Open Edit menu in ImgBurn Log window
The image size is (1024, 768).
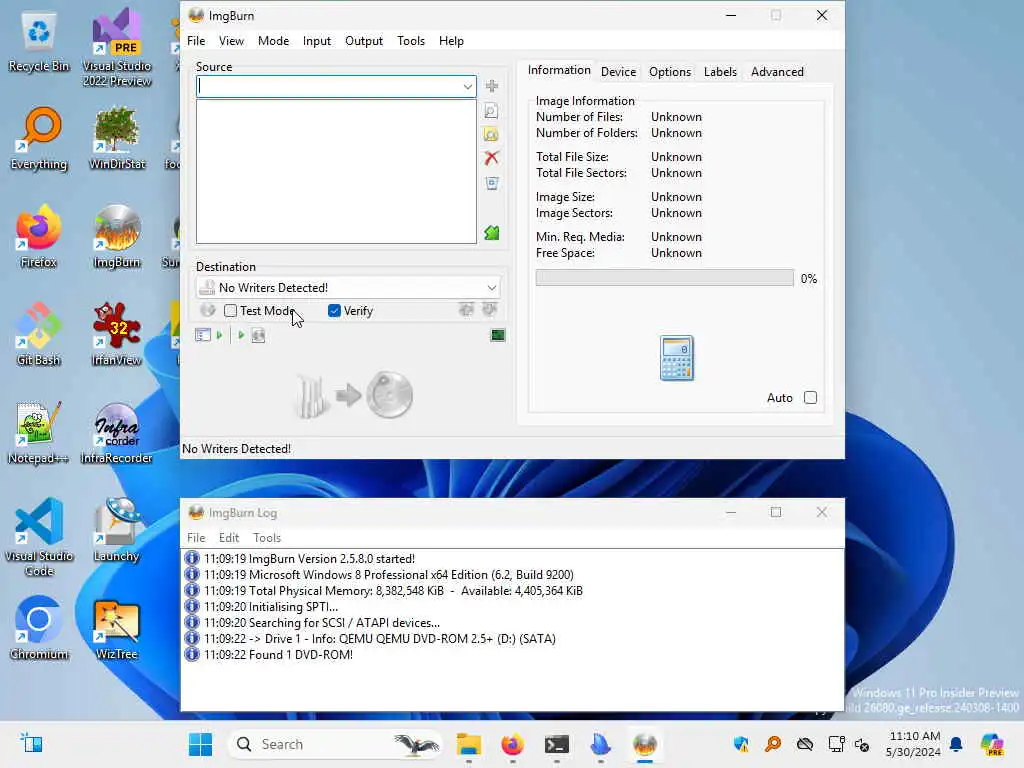[x=229, y=537]
